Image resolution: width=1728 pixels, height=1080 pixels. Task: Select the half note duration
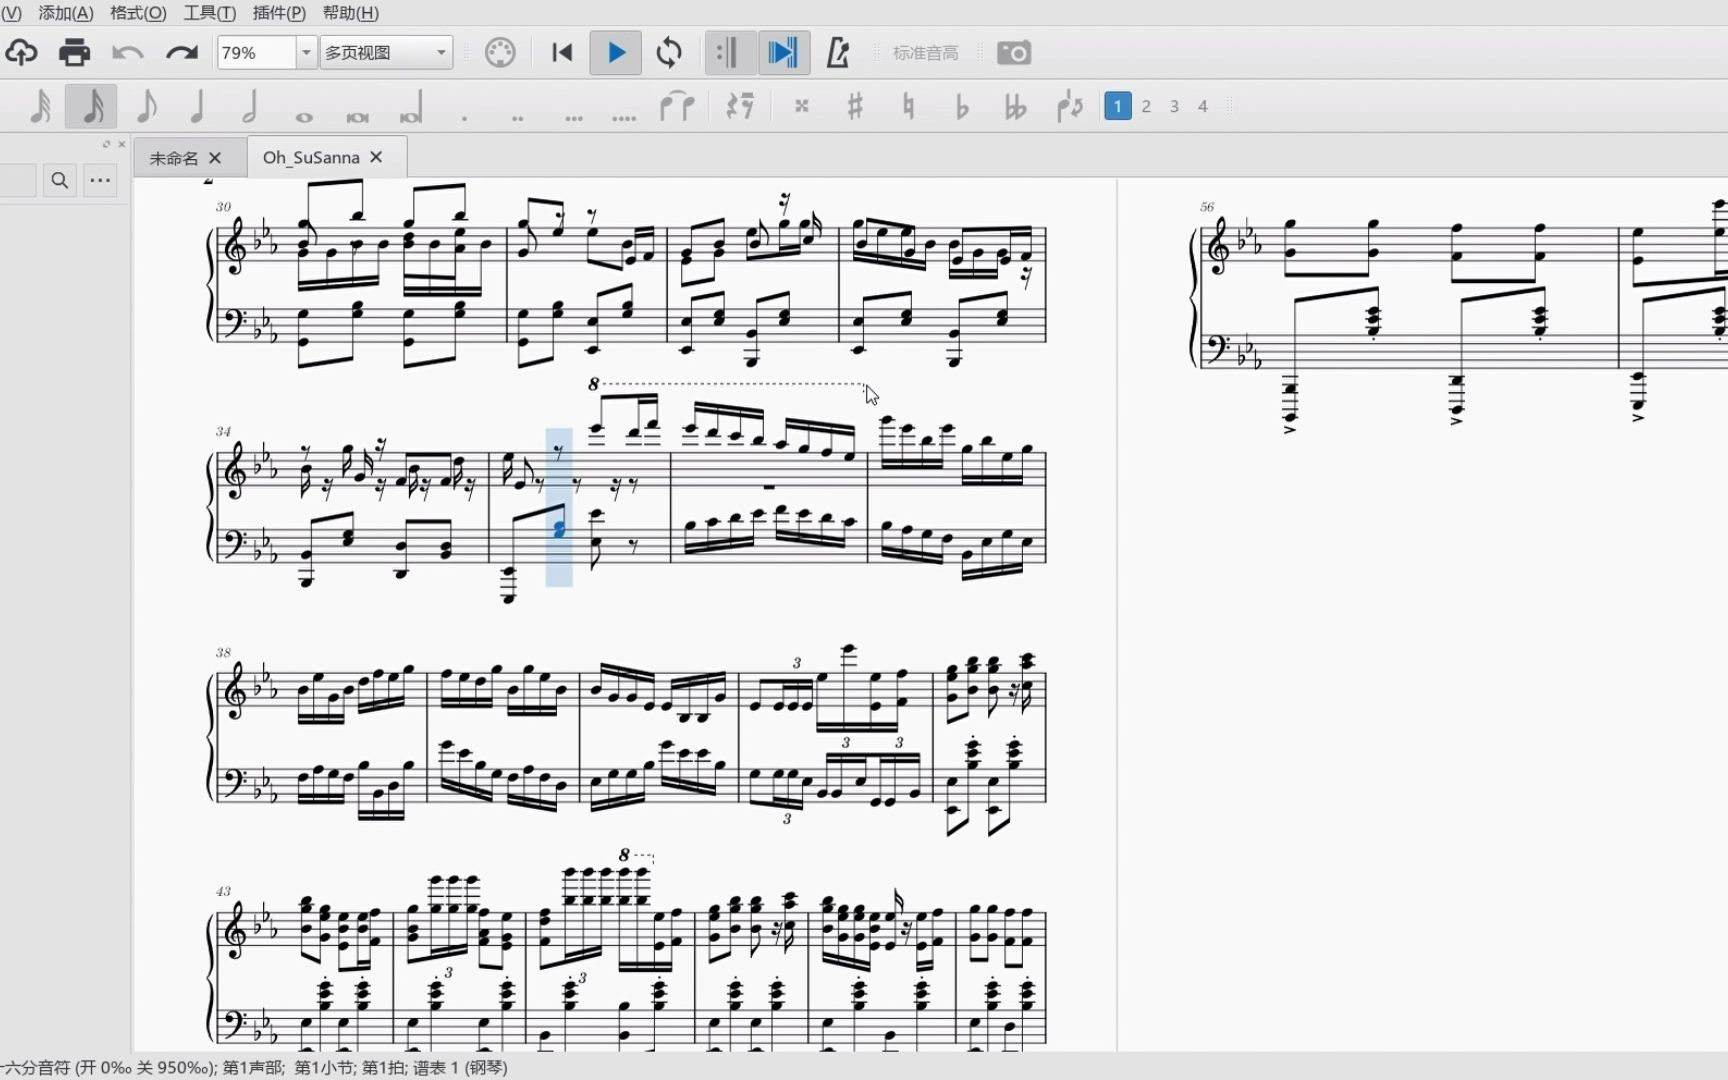250,106
